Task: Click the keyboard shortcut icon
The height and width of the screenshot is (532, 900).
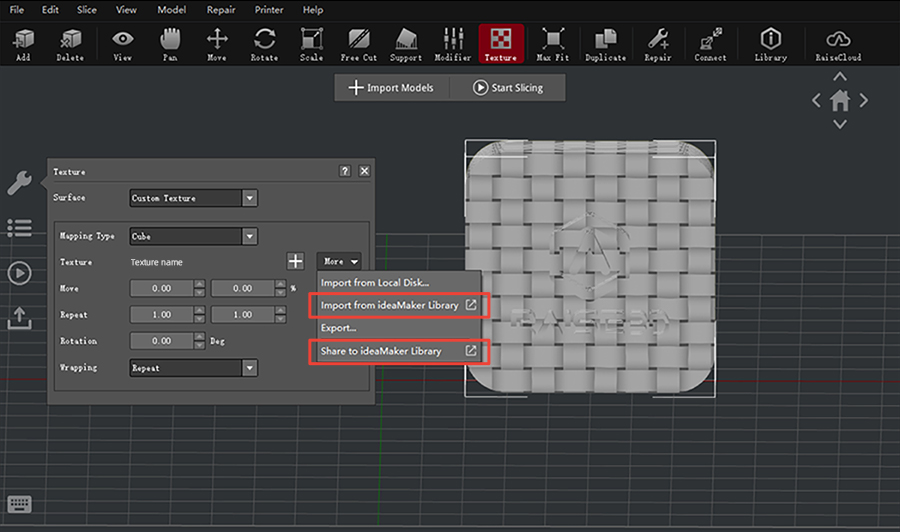Action: pyautogui.click(x=20, y=504)
